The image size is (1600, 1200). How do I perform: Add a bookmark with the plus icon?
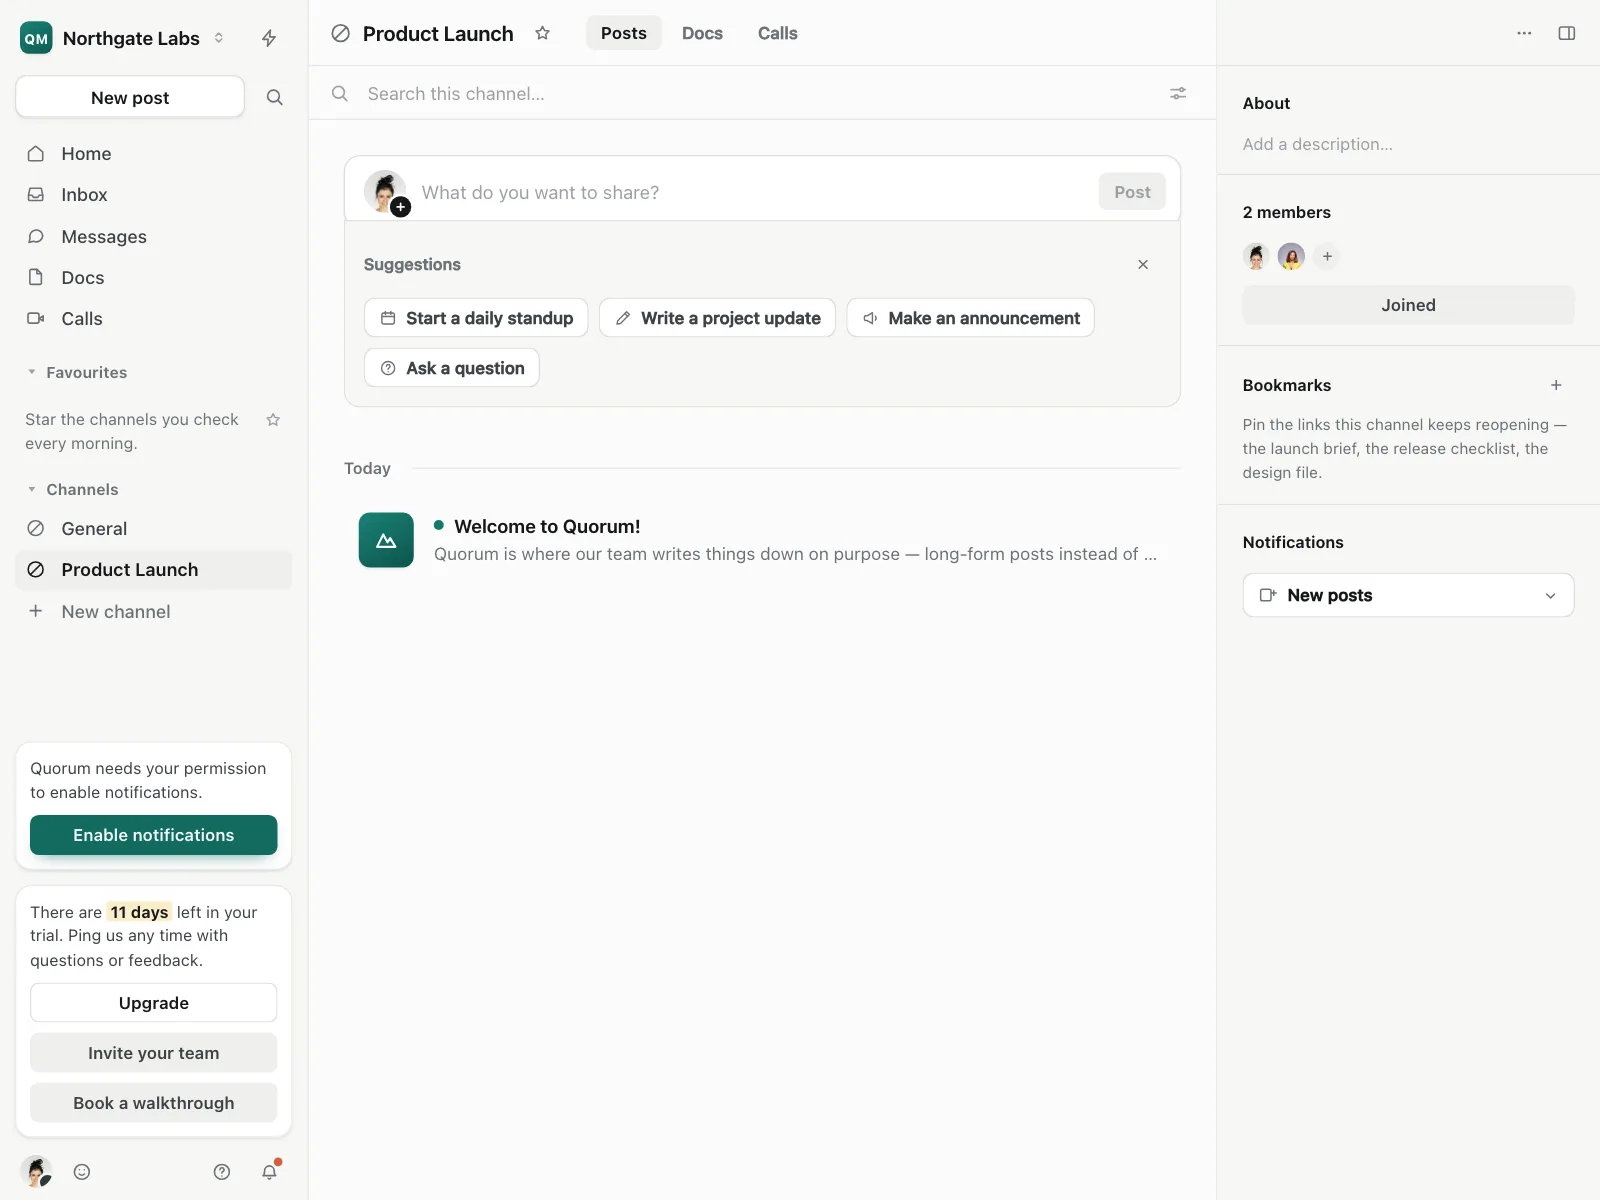point(1556,385)
